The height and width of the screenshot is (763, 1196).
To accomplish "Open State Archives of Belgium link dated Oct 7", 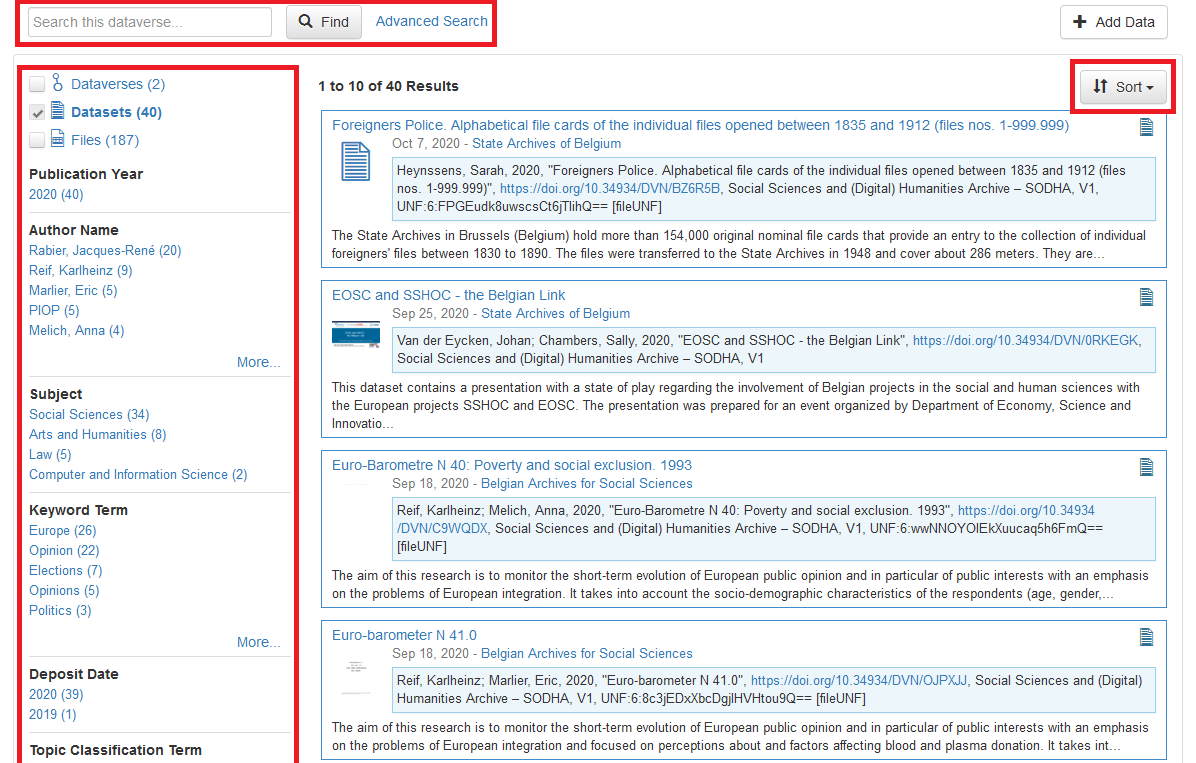I will [546, 143].
